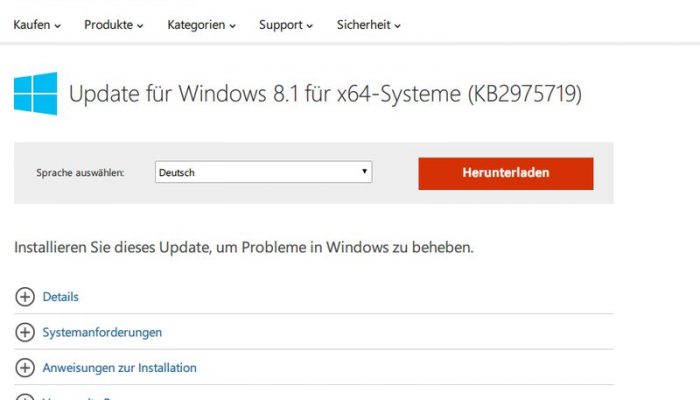This screenshot has width=700, height=400.
Task: Click plus icon beside Anweisungen zur Installation
Action: (25, 368)
